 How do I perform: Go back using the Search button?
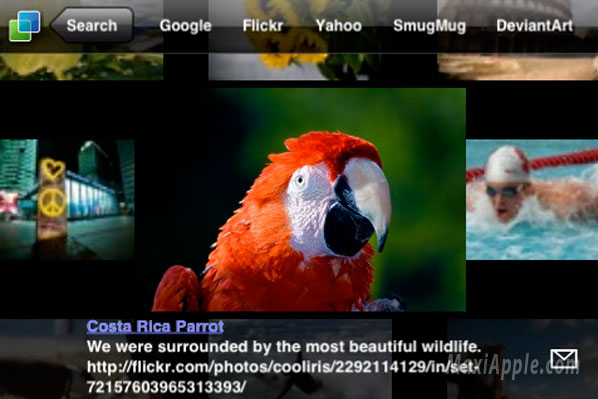point(92,25)
